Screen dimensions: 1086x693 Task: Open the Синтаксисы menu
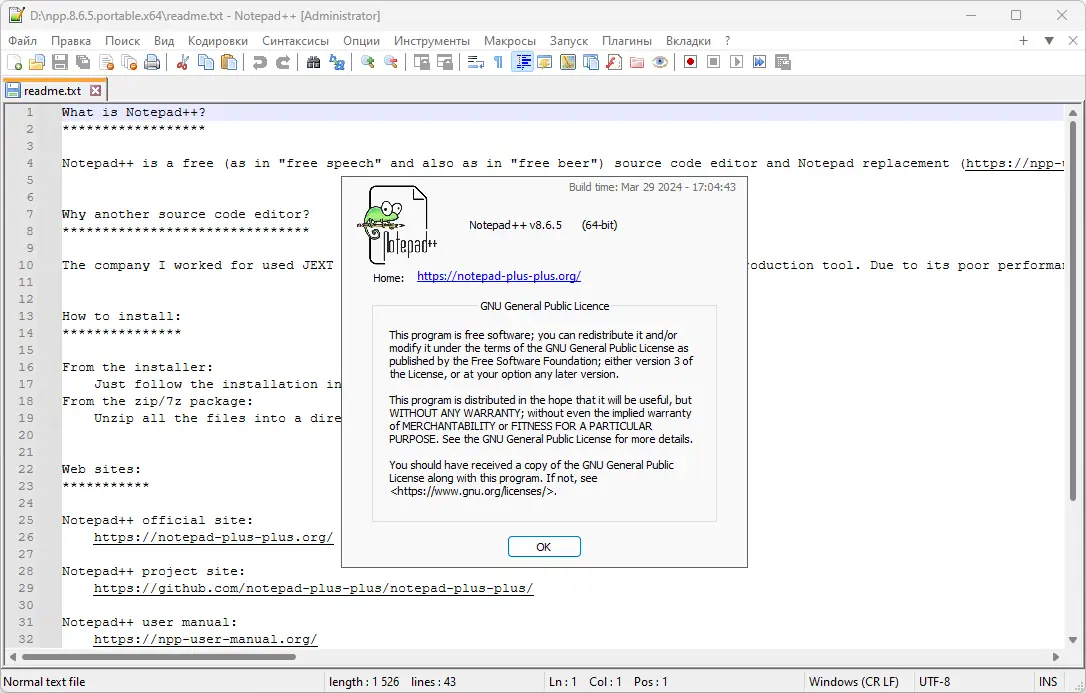pos(295,41)
